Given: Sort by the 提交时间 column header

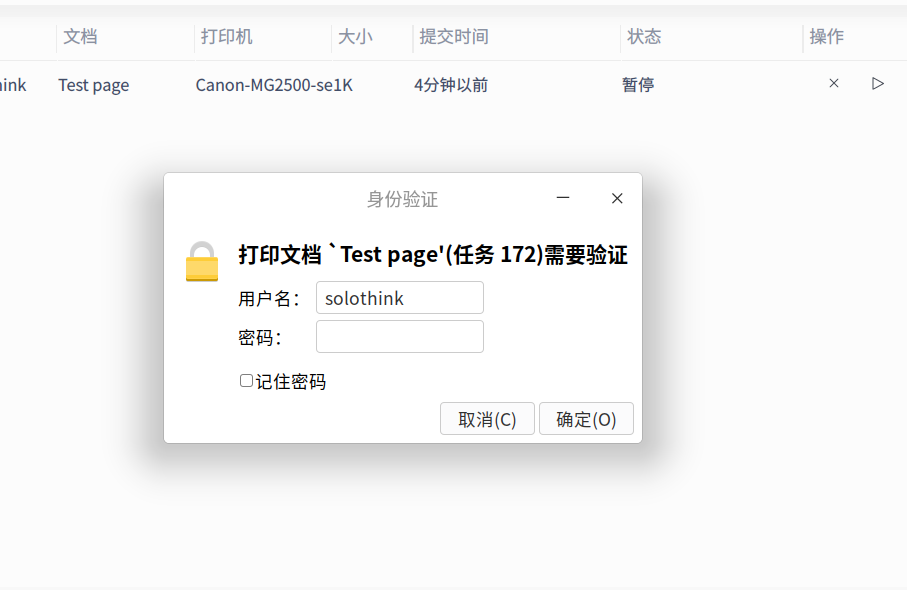Looking at the screenshot, I should pyautogui.click(x=454, y=37).
